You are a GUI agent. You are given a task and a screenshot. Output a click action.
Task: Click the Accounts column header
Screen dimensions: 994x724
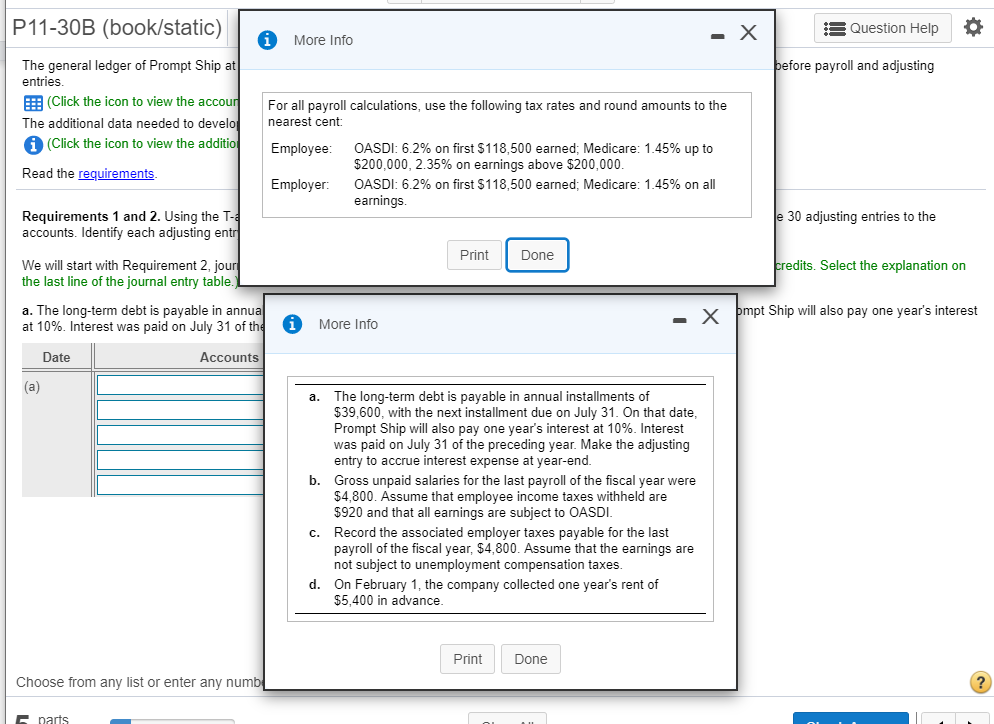[229, 358]
